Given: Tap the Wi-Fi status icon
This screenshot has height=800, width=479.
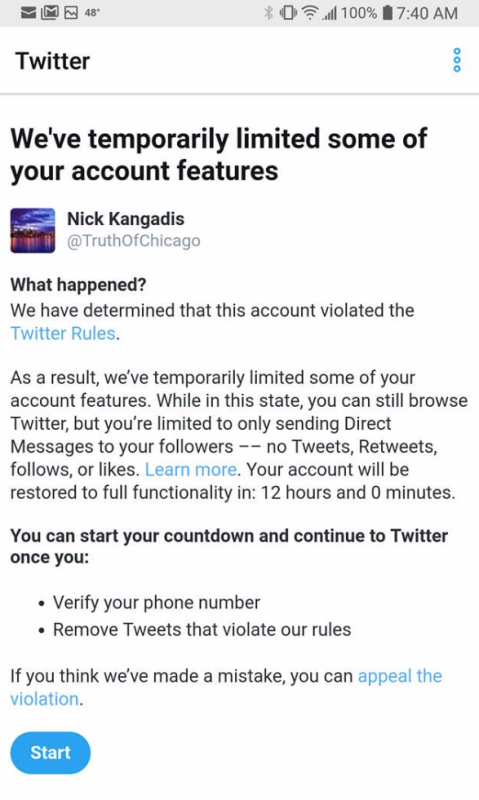Looking at the screenshot, I should pyautogui.click(x=310, y=13).
